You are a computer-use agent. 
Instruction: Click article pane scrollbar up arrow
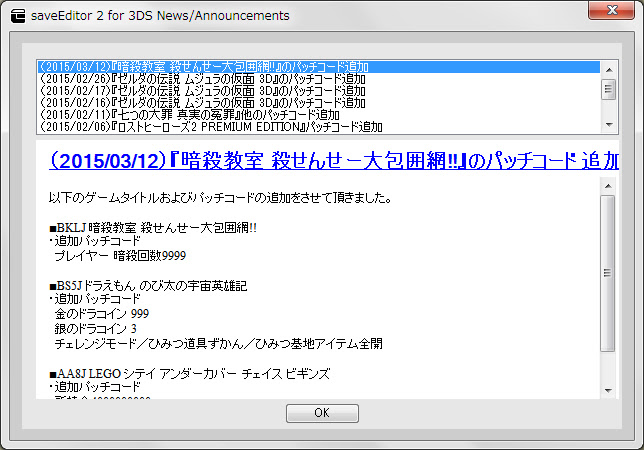coord(608,186)
